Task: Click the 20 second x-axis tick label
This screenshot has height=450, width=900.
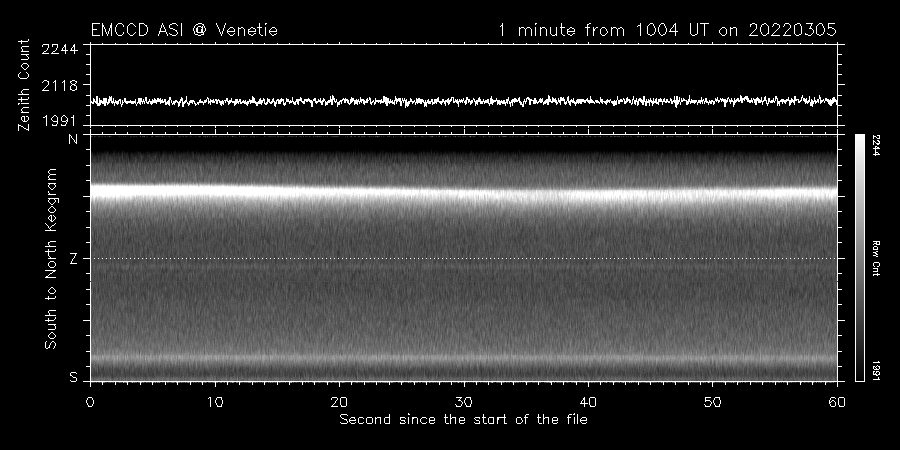Action: coord(339,402)
